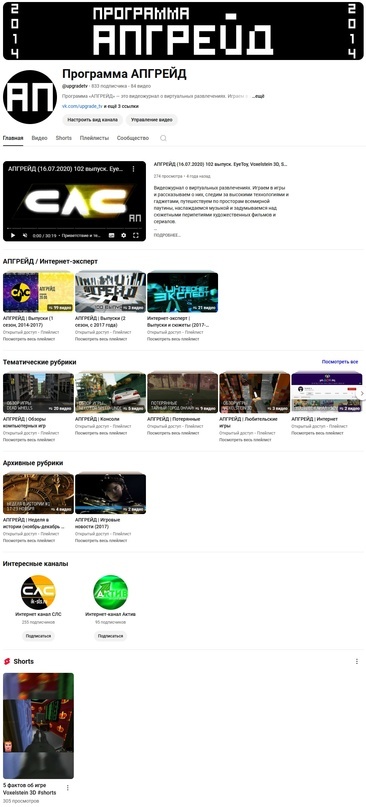Click title 5 фактов об игре Voxelstein 3D

(30, 790)
